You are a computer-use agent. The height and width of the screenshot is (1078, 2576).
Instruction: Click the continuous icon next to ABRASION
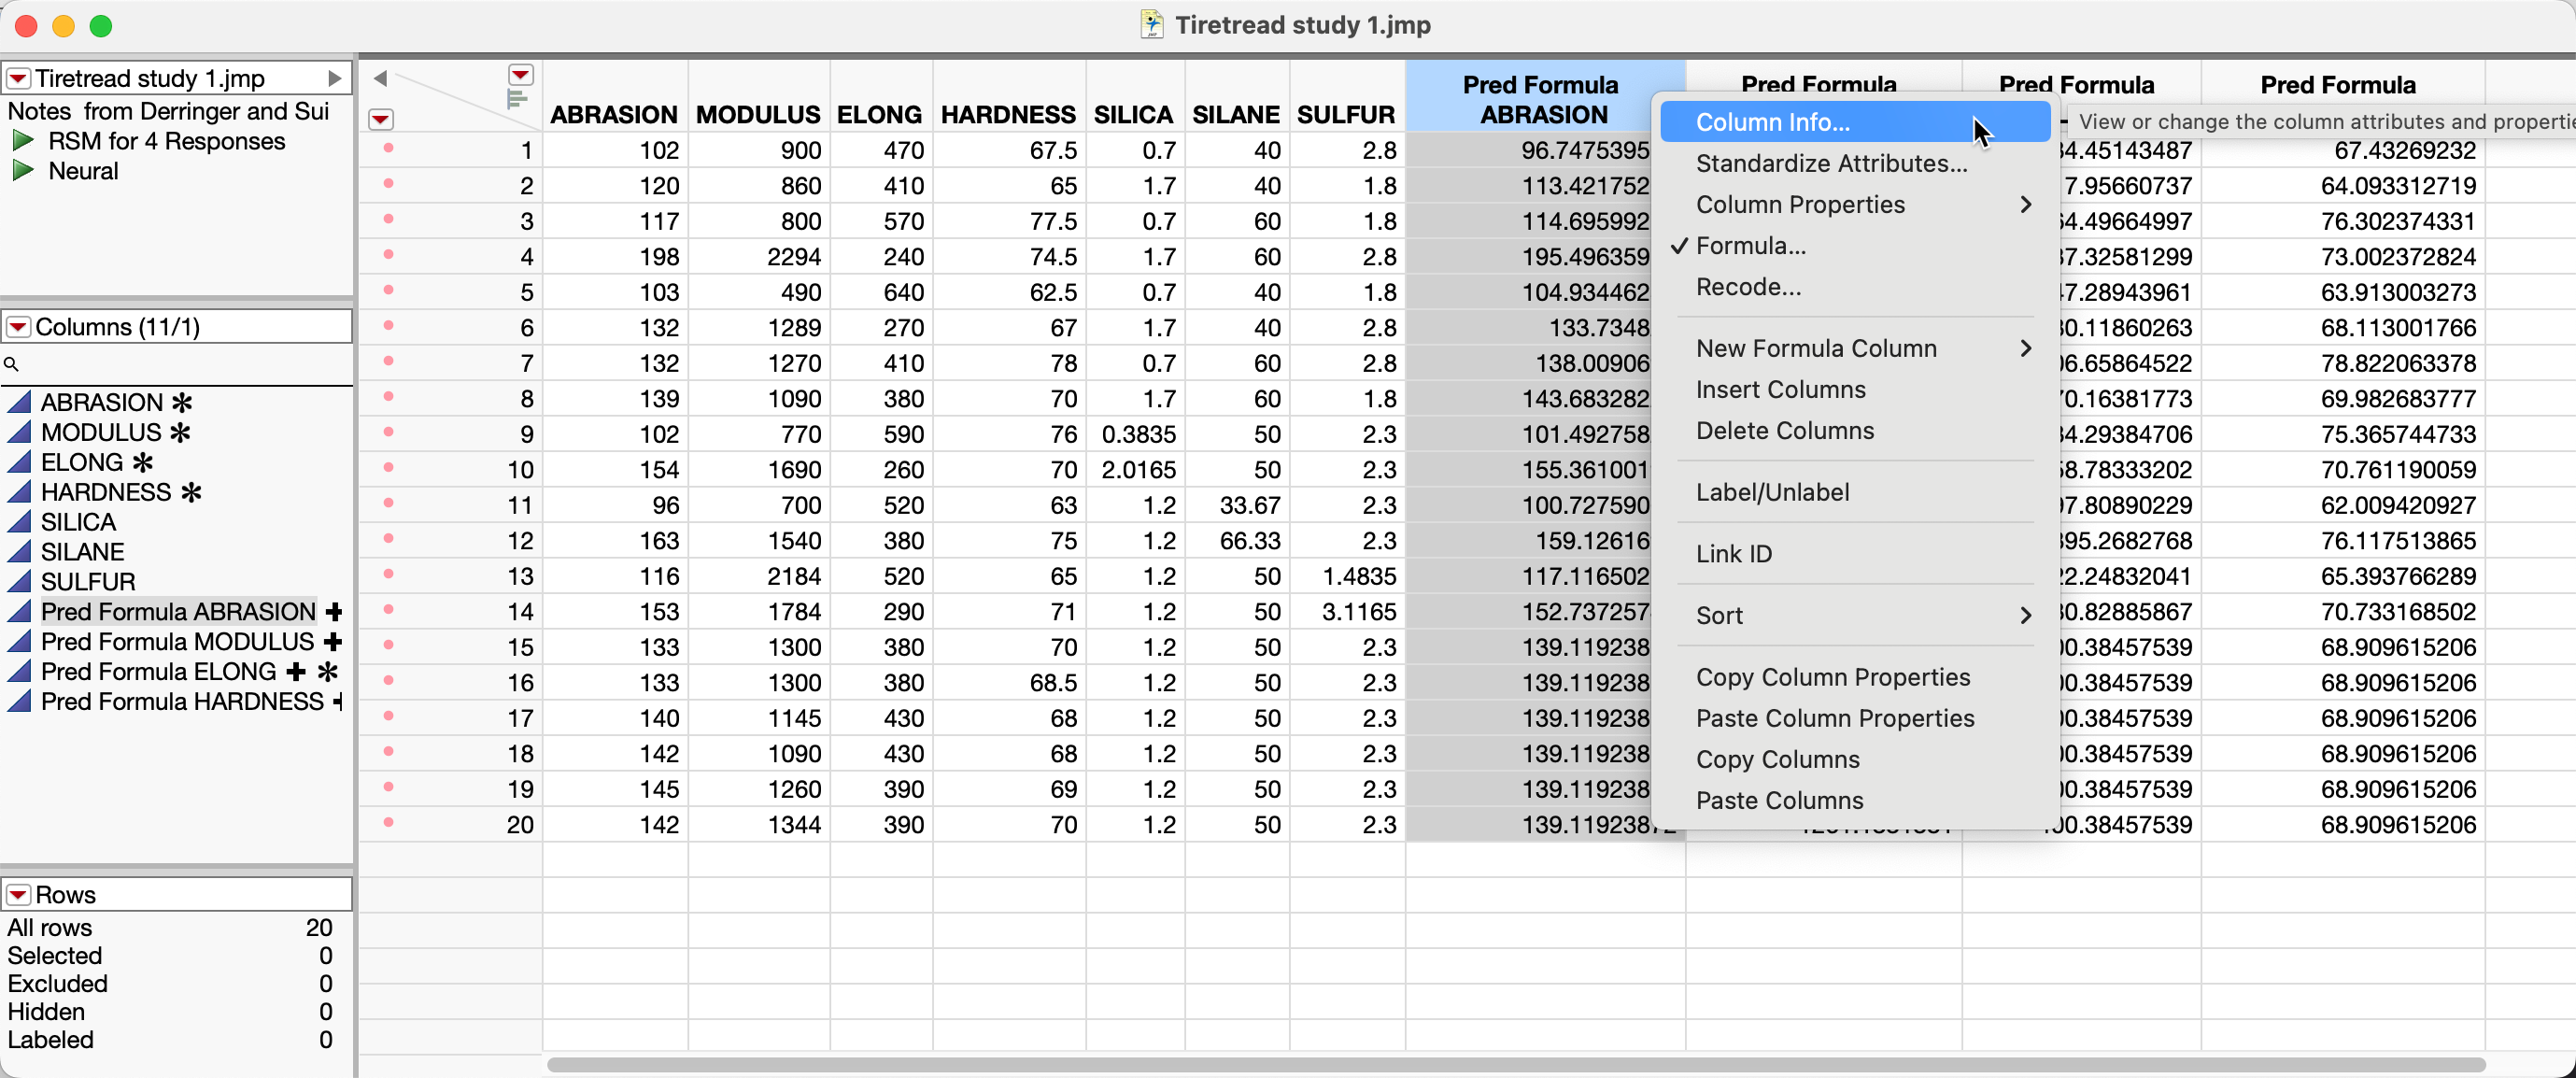click(x=19, y=402)
